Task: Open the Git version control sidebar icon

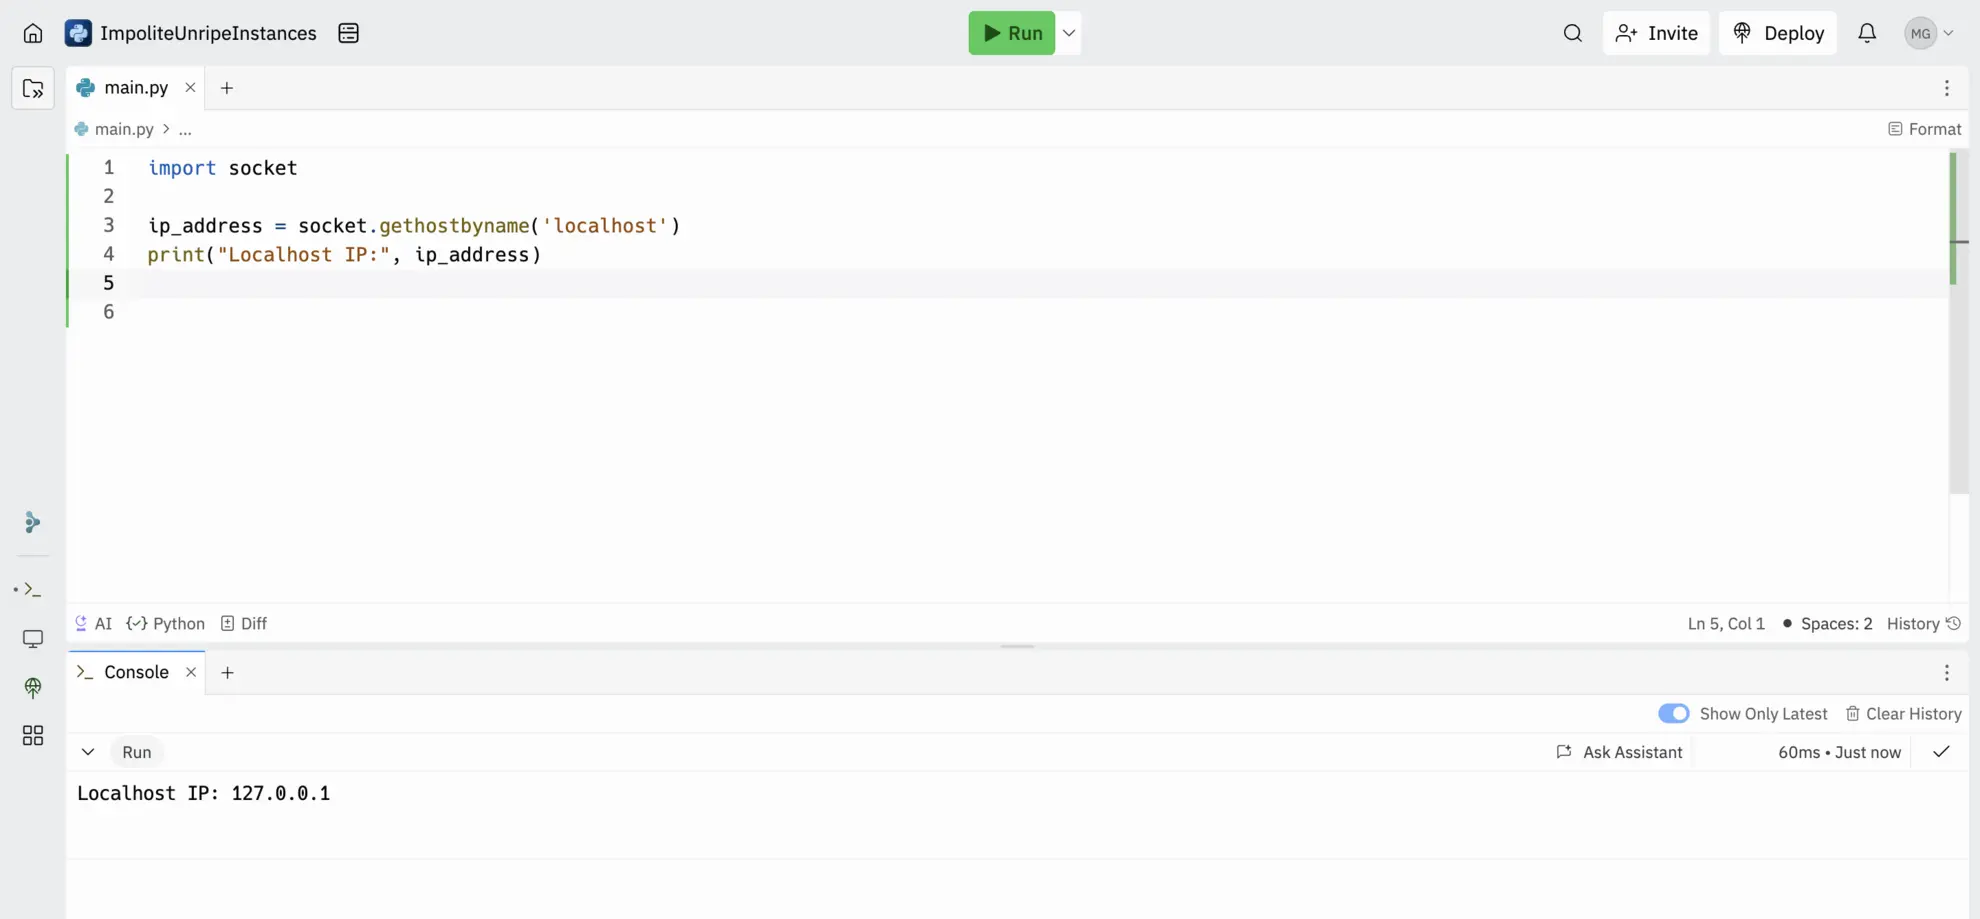Action: 33,522
